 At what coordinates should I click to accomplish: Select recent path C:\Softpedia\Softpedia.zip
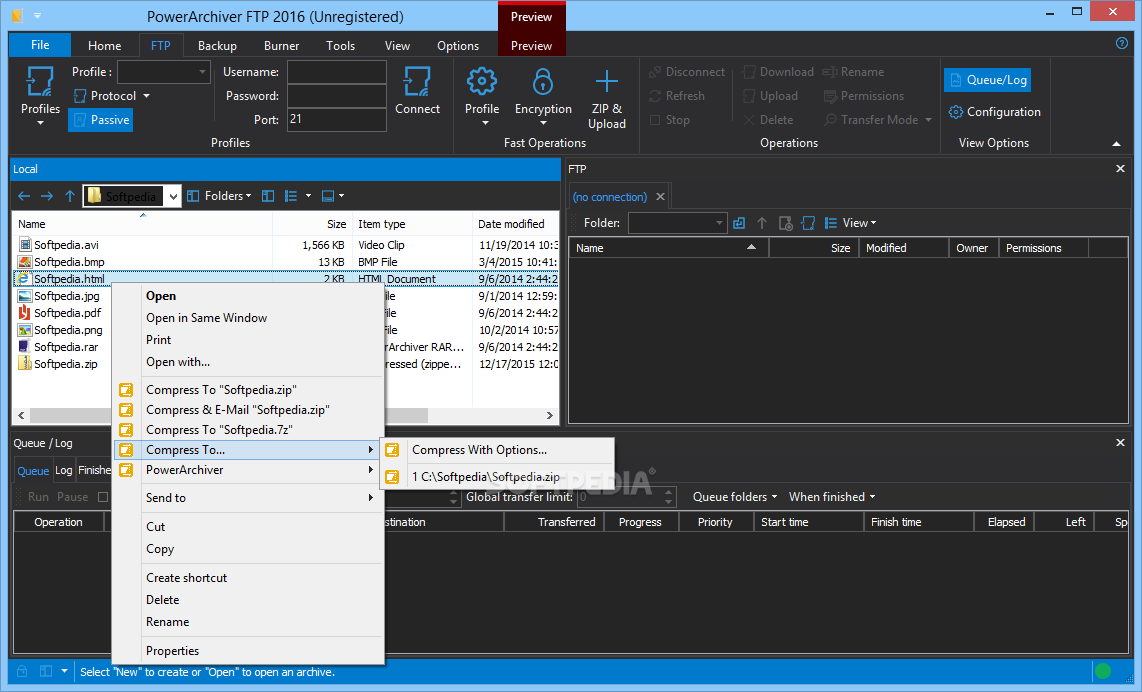point(497,477)
